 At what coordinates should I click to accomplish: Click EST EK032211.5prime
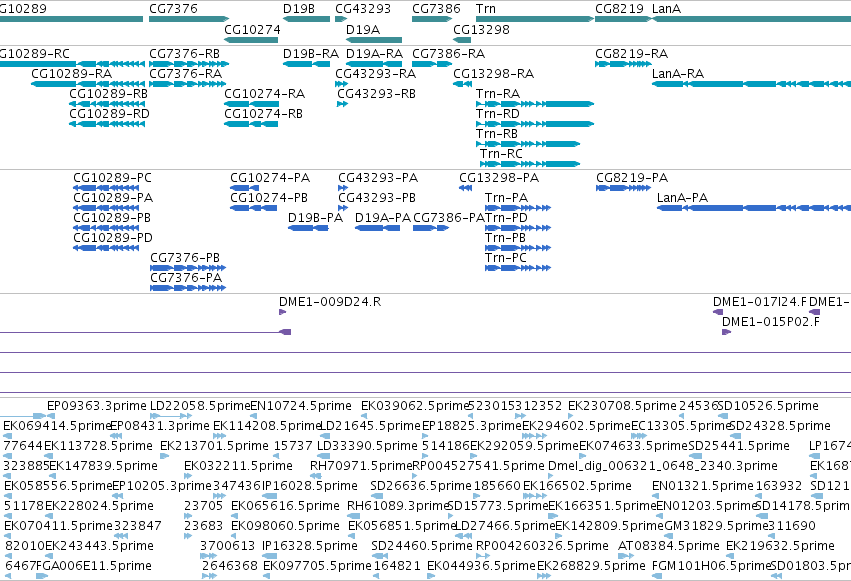[238, 467]
